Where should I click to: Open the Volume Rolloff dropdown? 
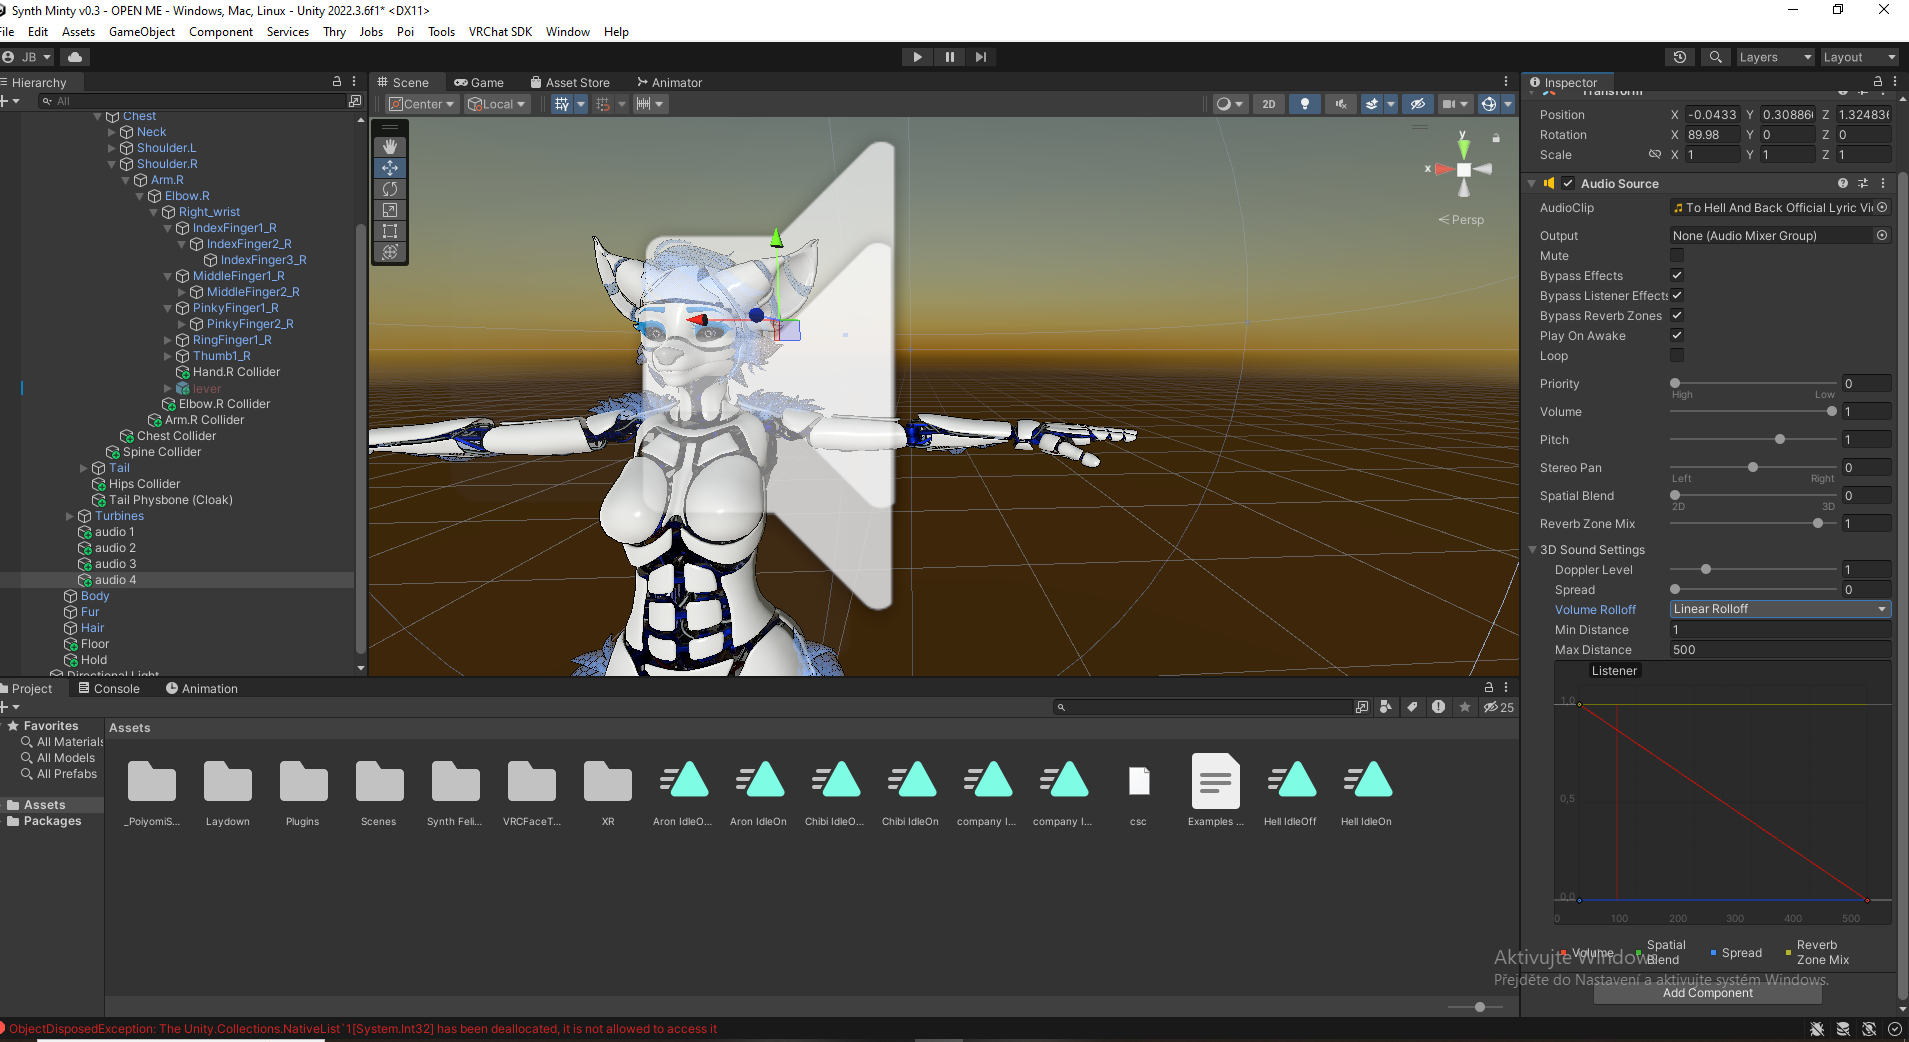1779,609
